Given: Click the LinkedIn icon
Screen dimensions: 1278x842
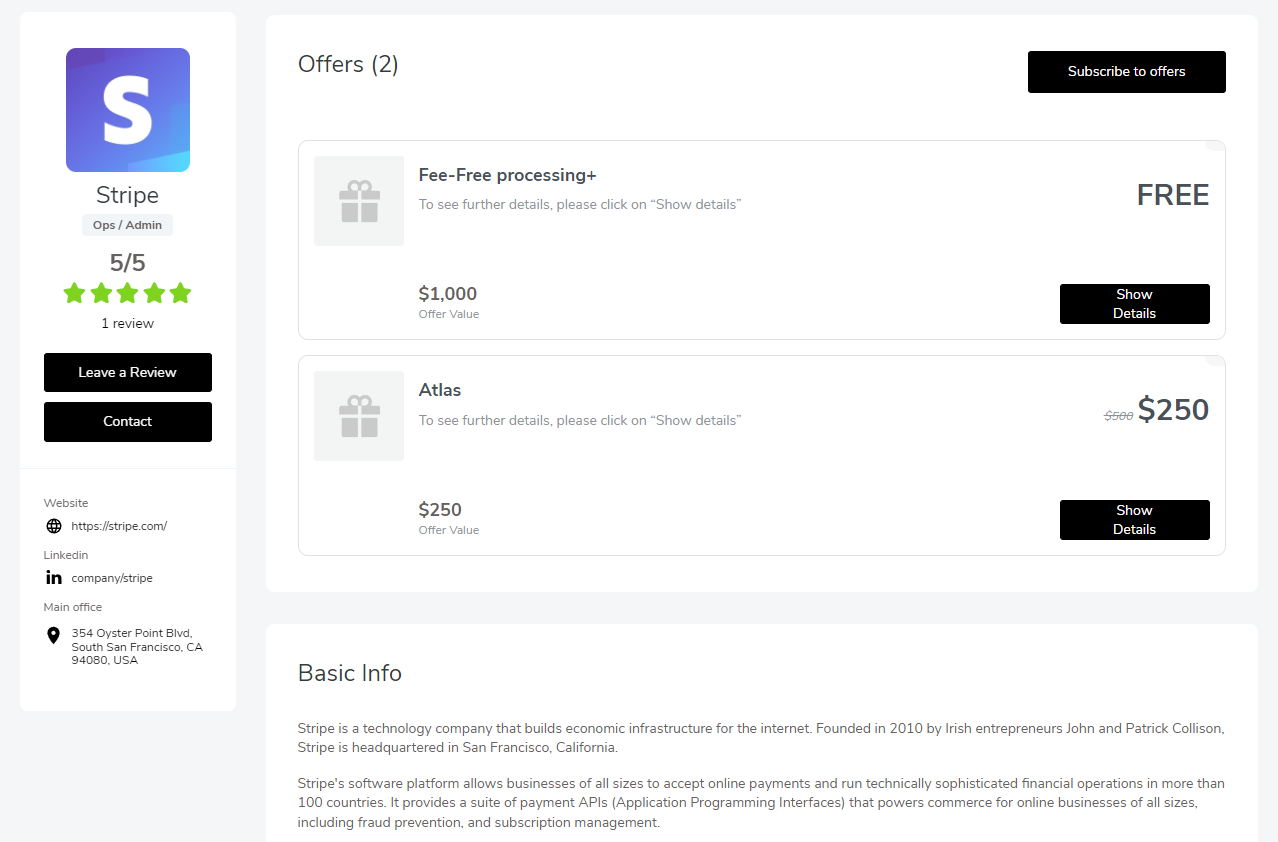Looking at the screenshot, I should 54,578.
